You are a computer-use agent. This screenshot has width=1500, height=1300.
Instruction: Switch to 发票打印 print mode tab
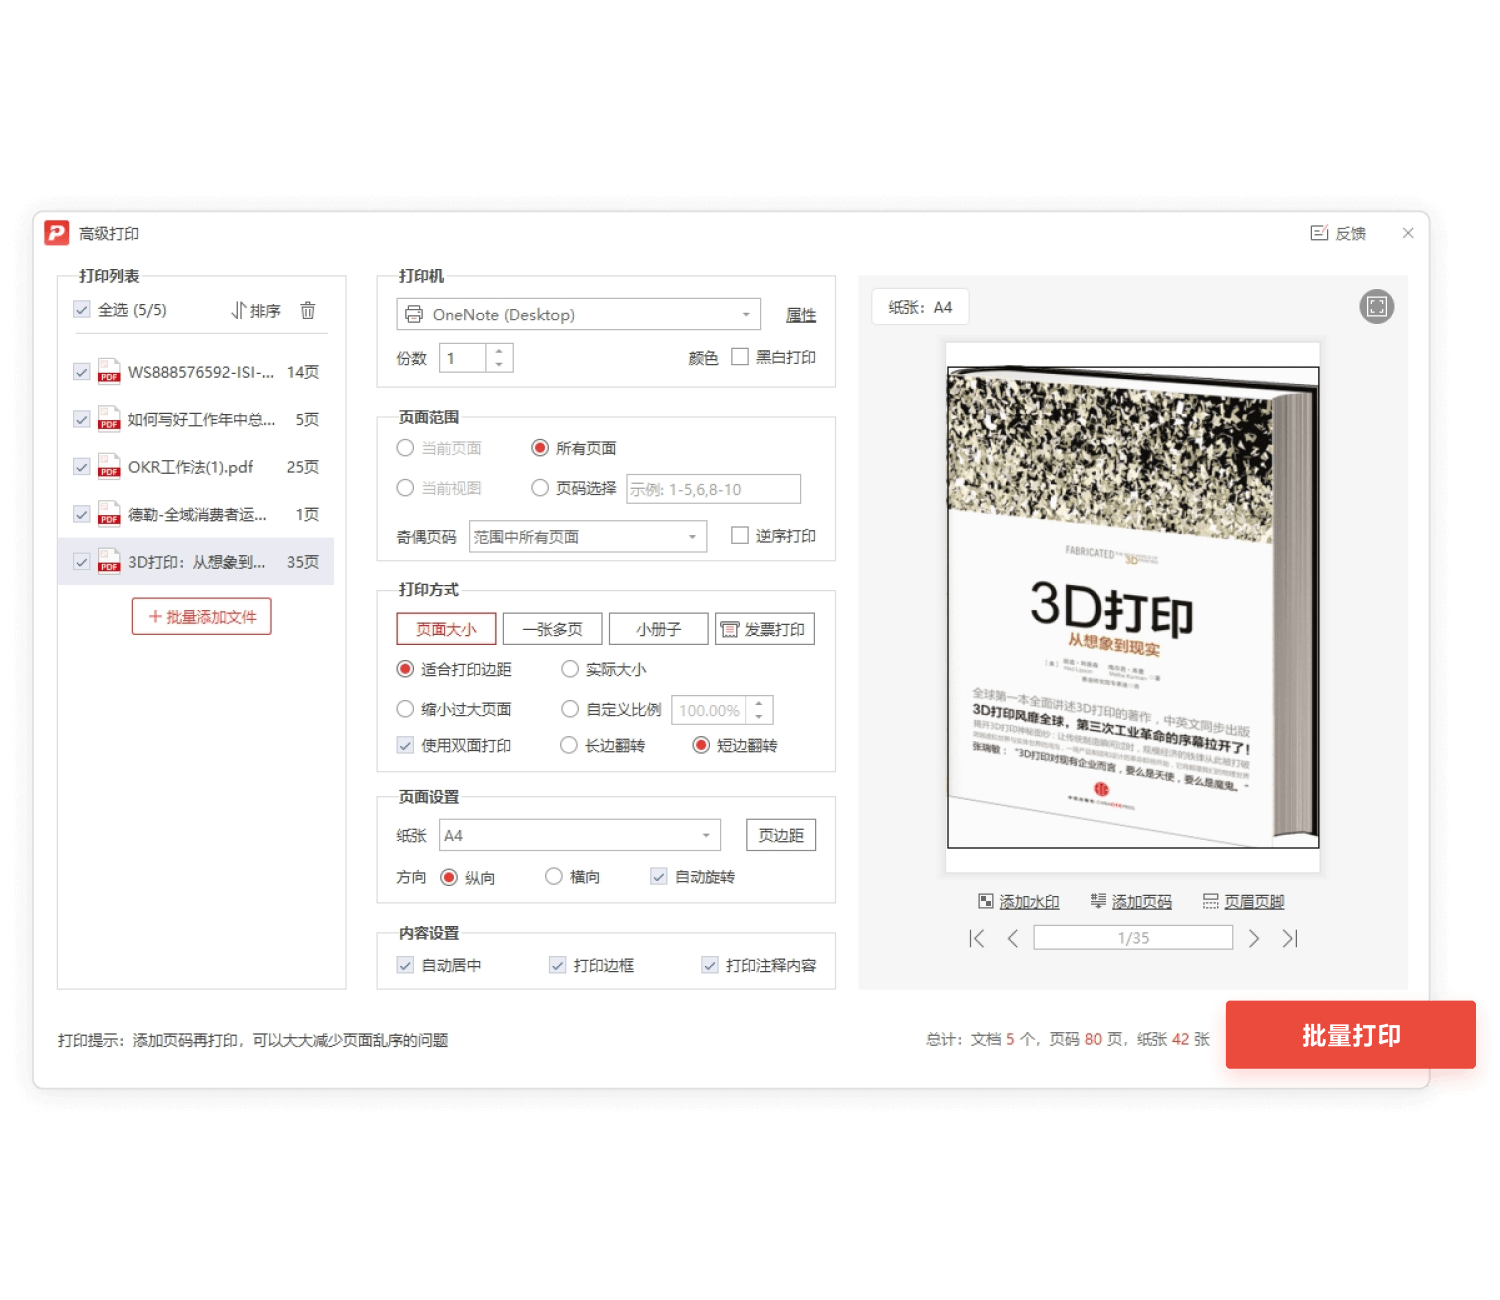(x=765, y=629)
